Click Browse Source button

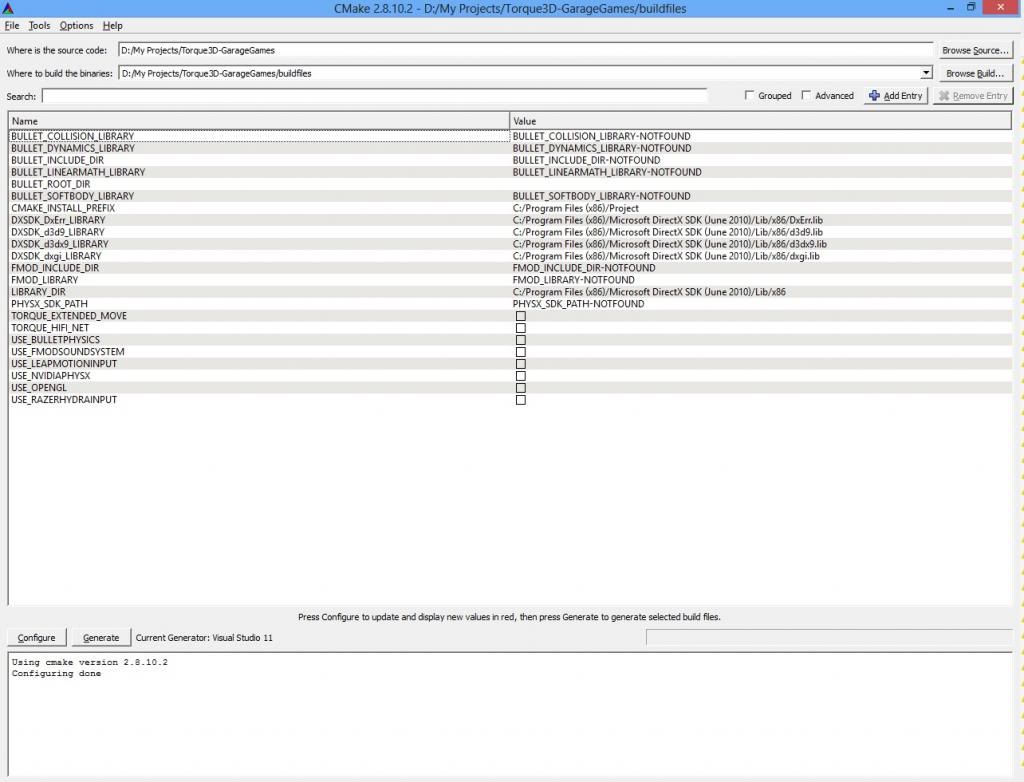tap(975, 50)
